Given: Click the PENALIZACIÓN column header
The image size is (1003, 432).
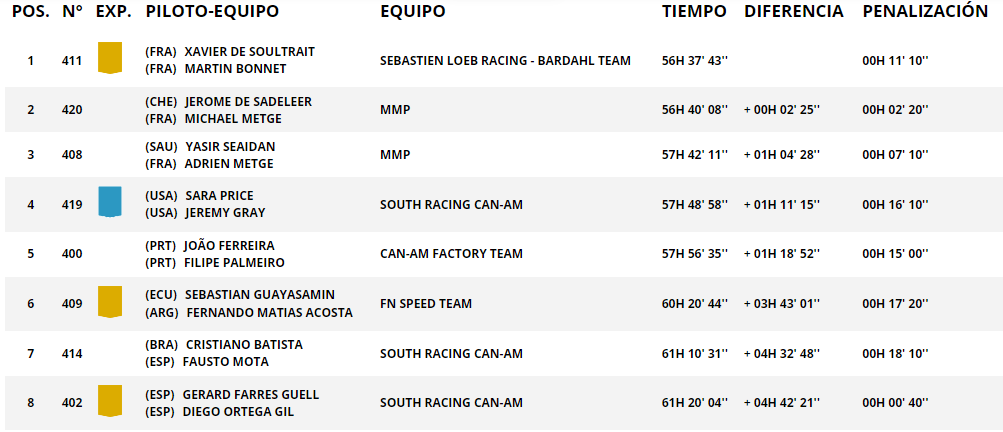Looking at the screenshot, I should (x=926, y=12).
